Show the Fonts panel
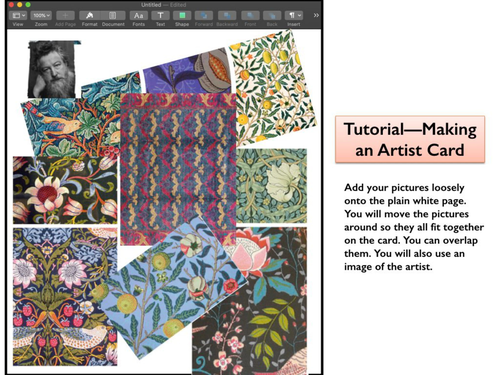Viewport: 500px width, 375px height. (138, 16)
